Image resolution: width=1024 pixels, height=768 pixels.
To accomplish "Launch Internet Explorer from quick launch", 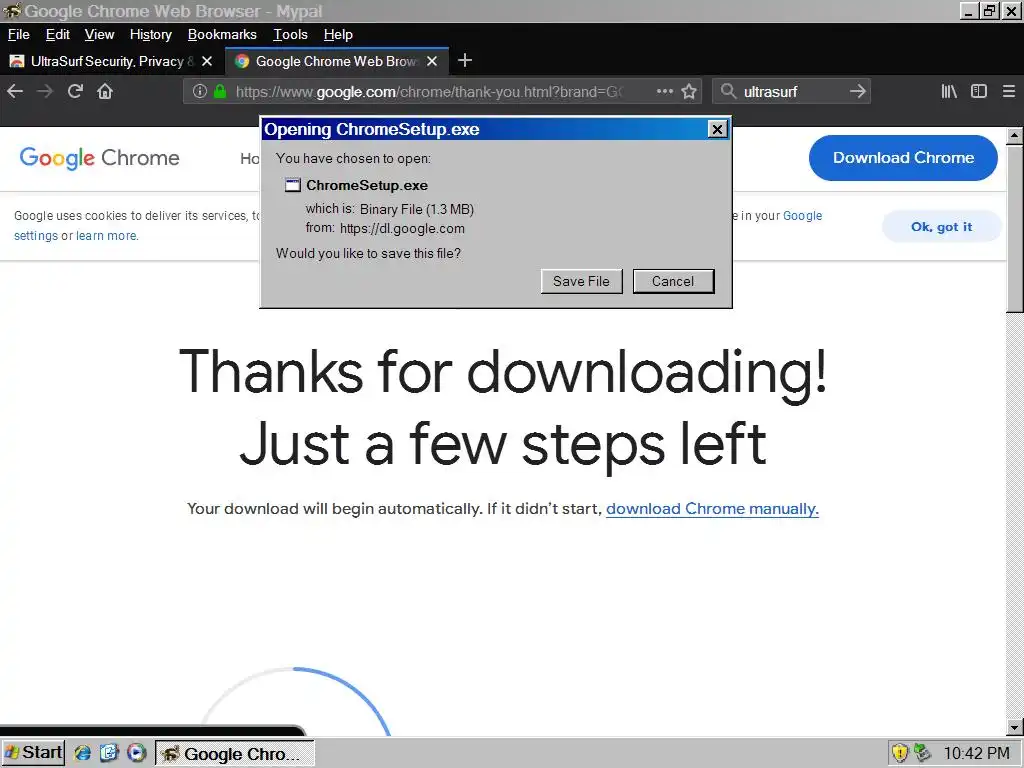I will (82, 753).
